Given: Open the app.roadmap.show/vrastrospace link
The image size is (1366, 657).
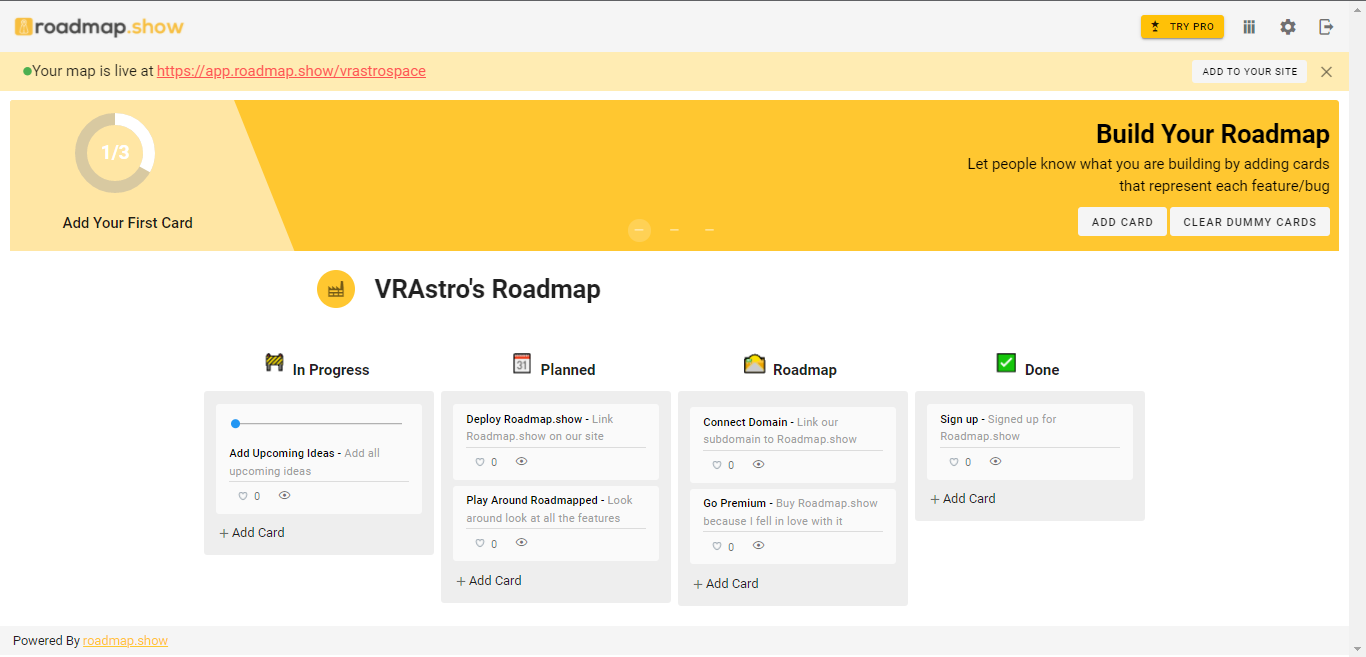Looking at the screenshot, I should (291, 71).
